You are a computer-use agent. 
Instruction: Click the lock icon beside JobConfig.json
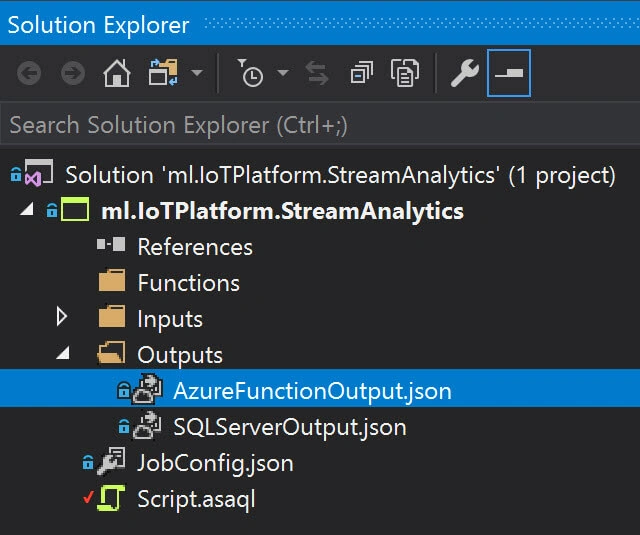(x=88, y=462)
